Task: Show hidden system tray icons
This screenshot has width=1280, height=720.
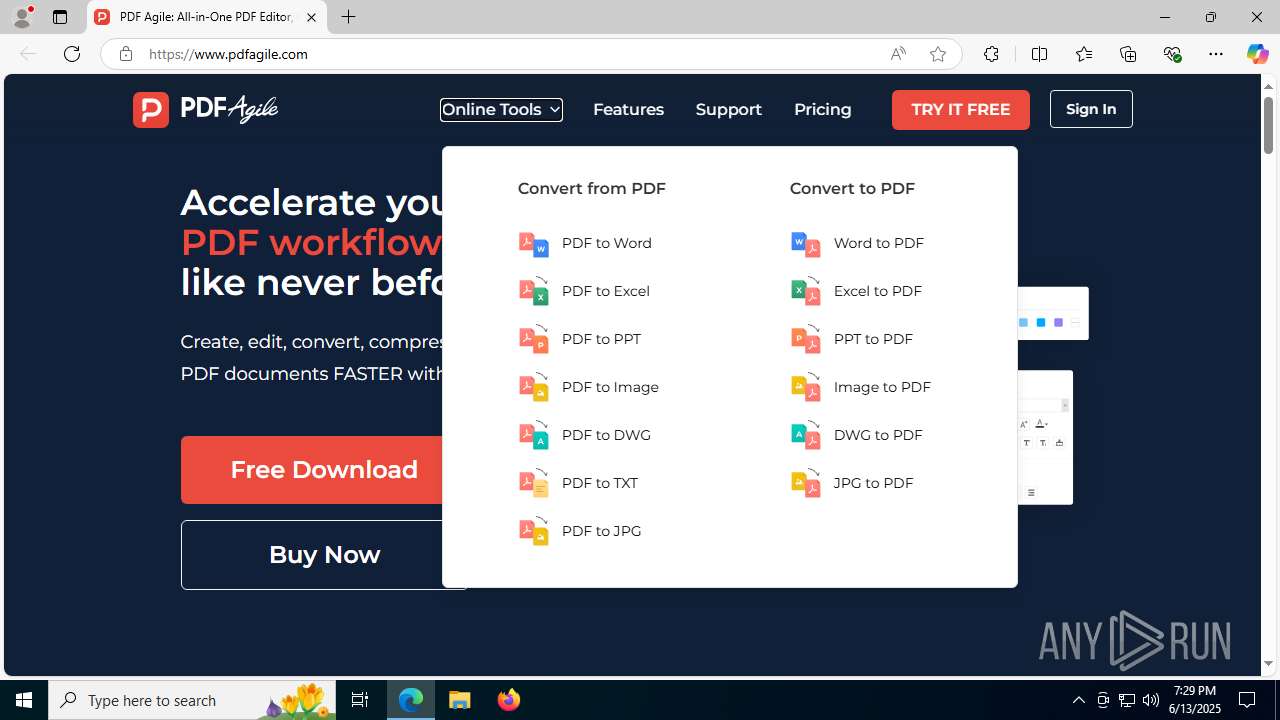Action: (x=1078, y=700)
